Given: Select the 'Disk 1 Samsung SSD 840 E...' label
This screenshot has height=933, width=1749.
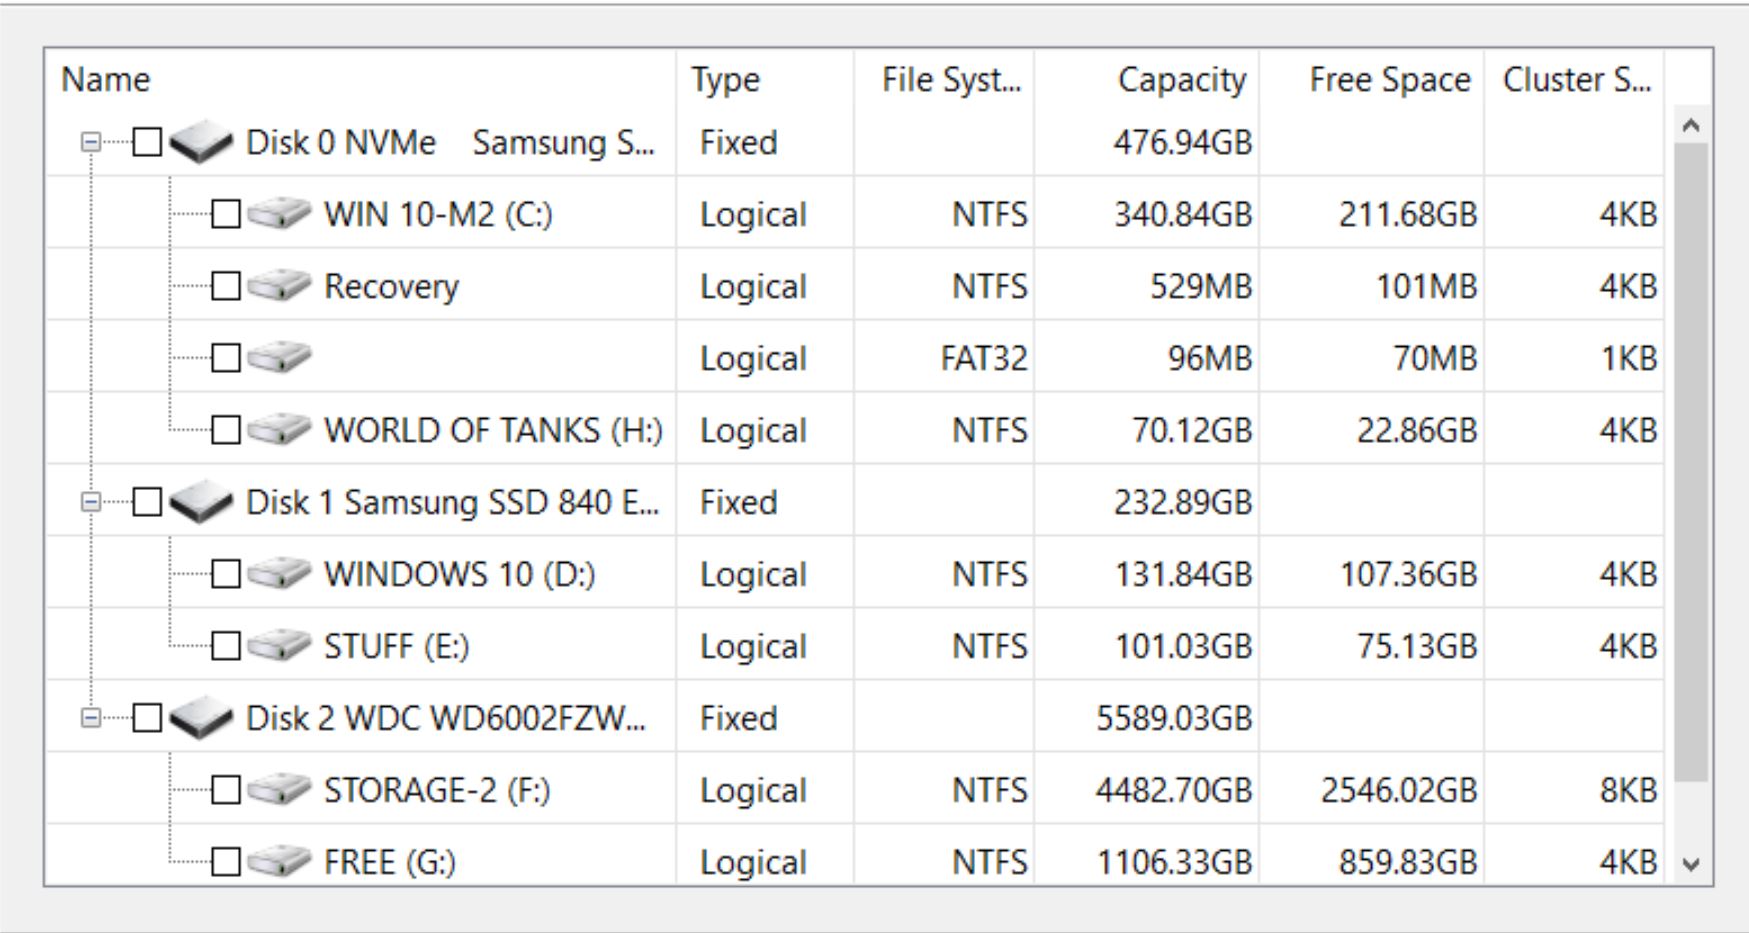Looking at the screenshot, I should pos(453,502).
